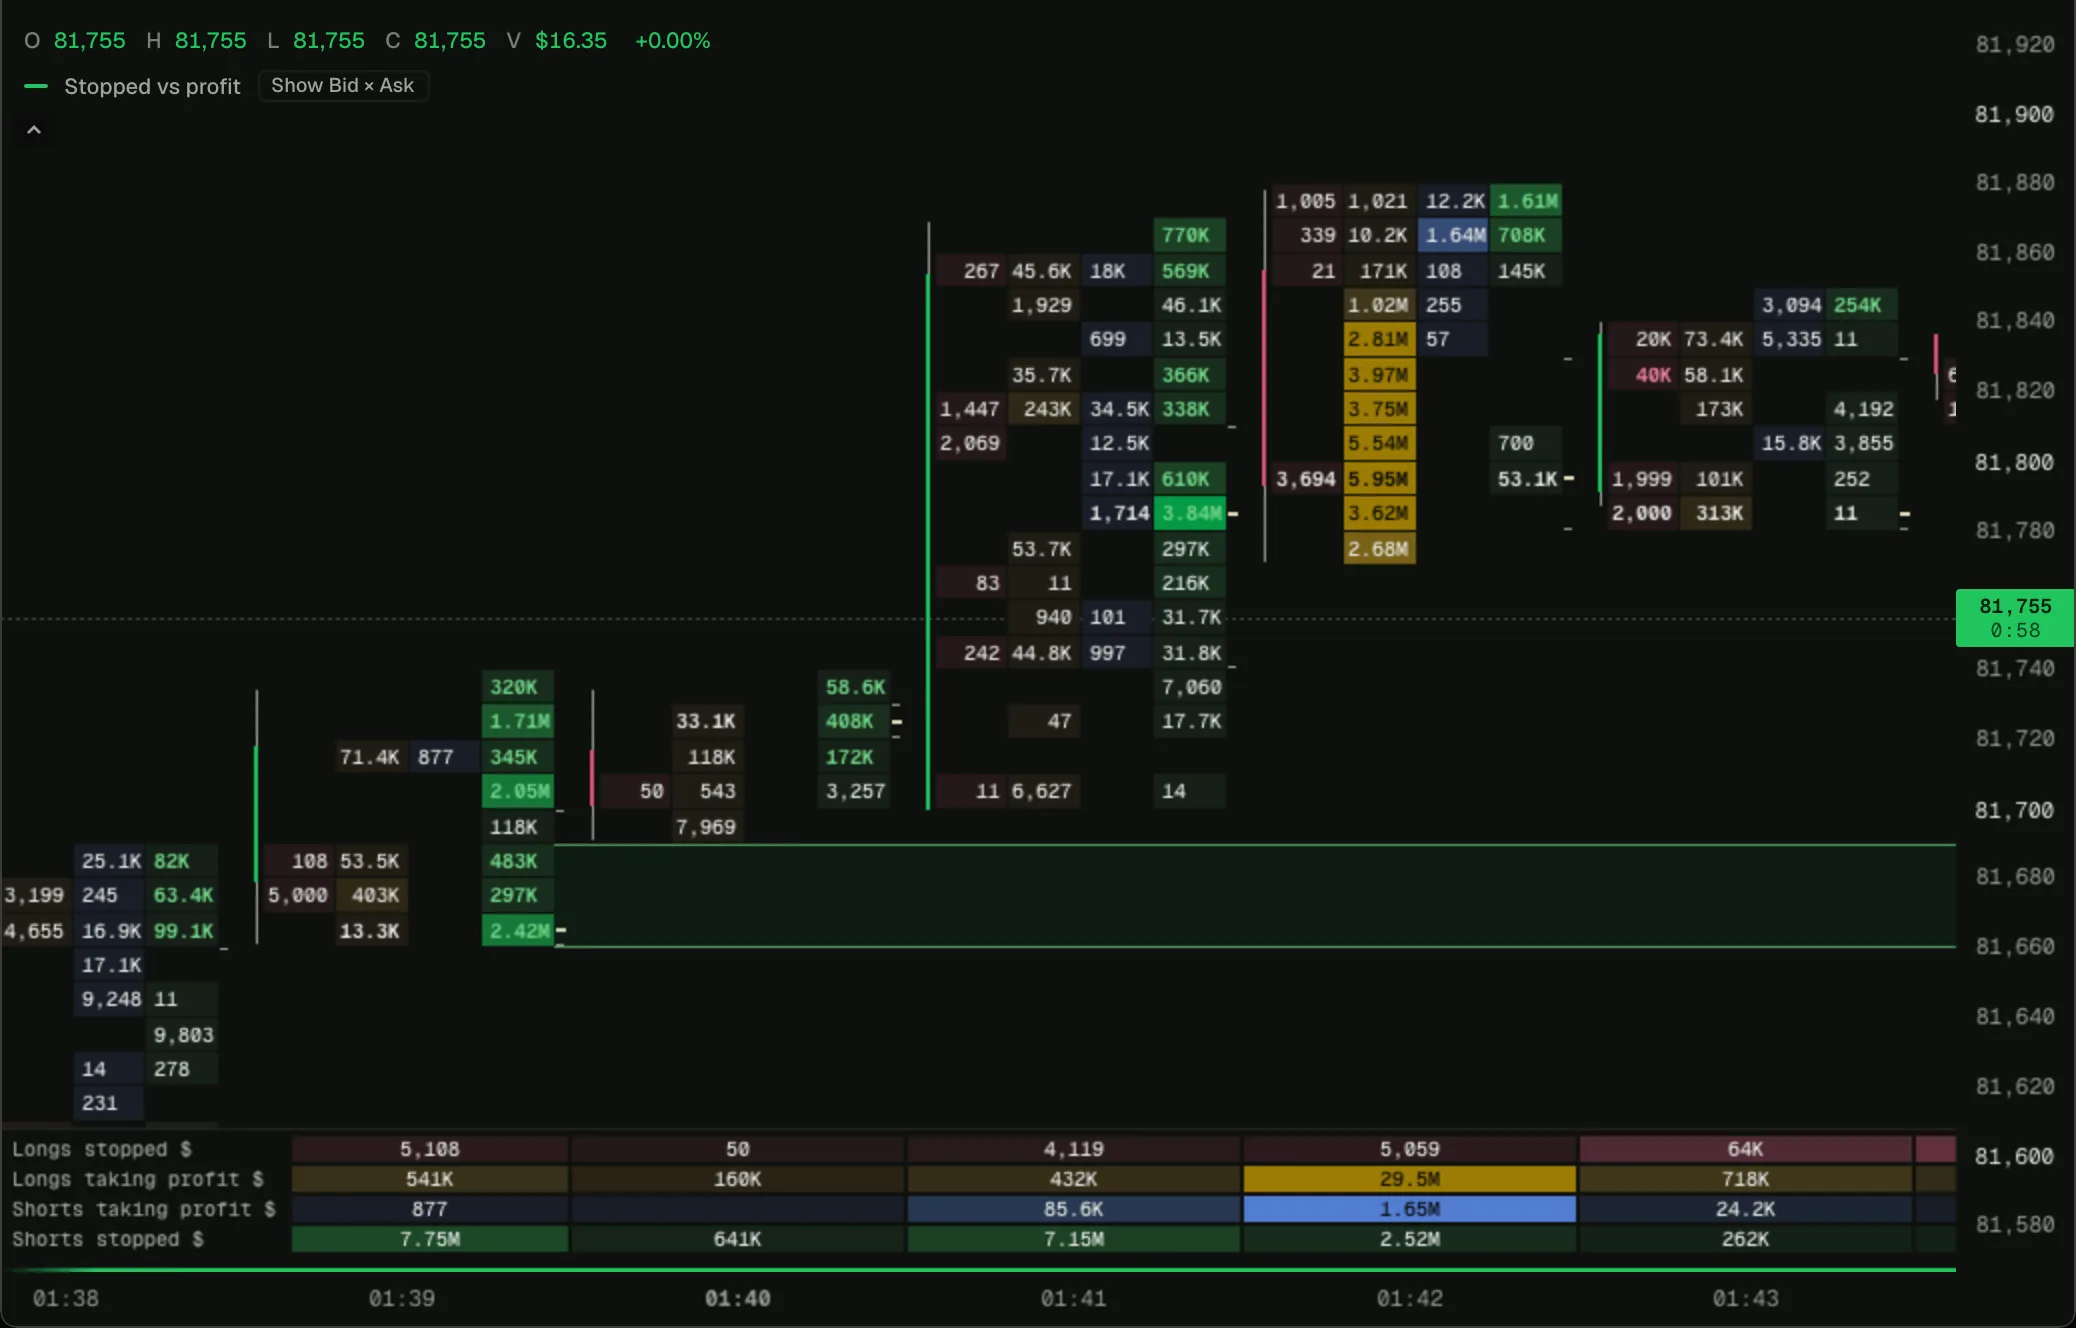Click the 408K green cell
The height and width of the screenshot is (1328, 2076).
pyautogui.click(x=854, y=721)
